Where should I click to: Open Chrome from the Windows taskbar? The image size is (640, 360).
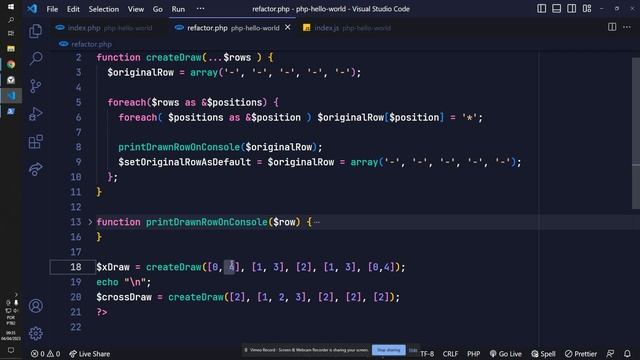click(x=11, y=64)
